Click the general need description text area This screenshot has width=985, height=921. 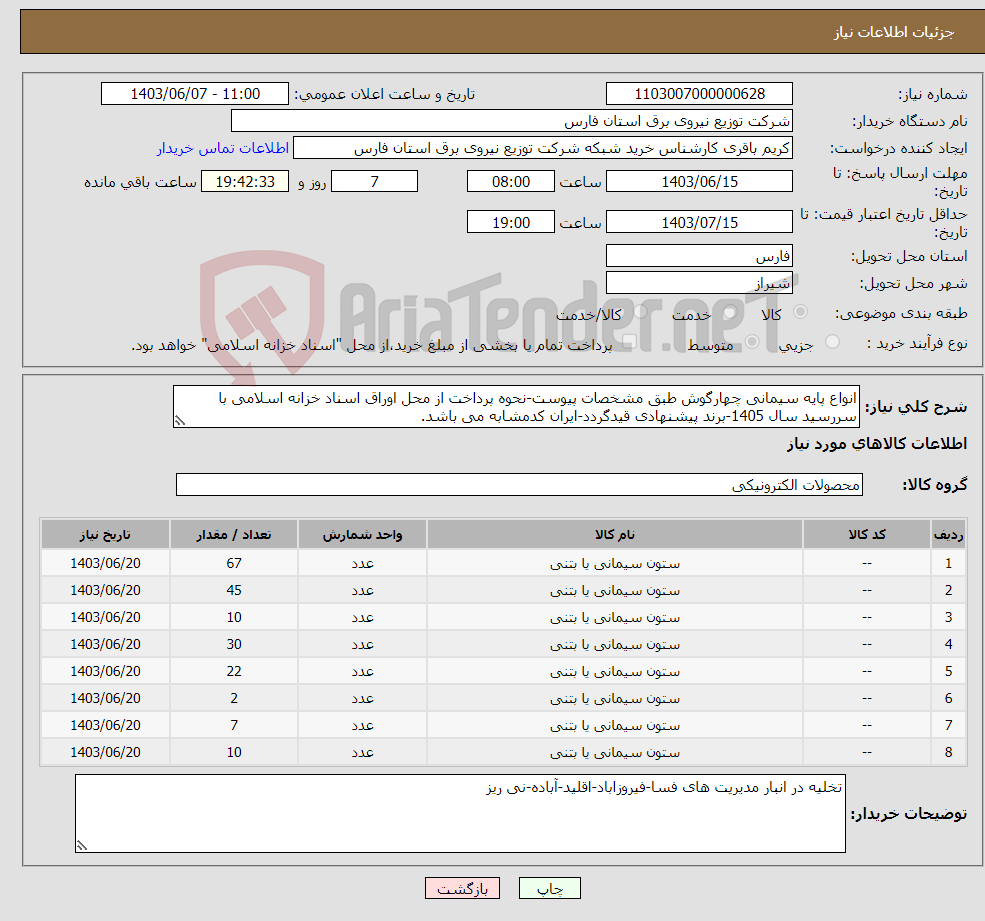pos(516,407)
